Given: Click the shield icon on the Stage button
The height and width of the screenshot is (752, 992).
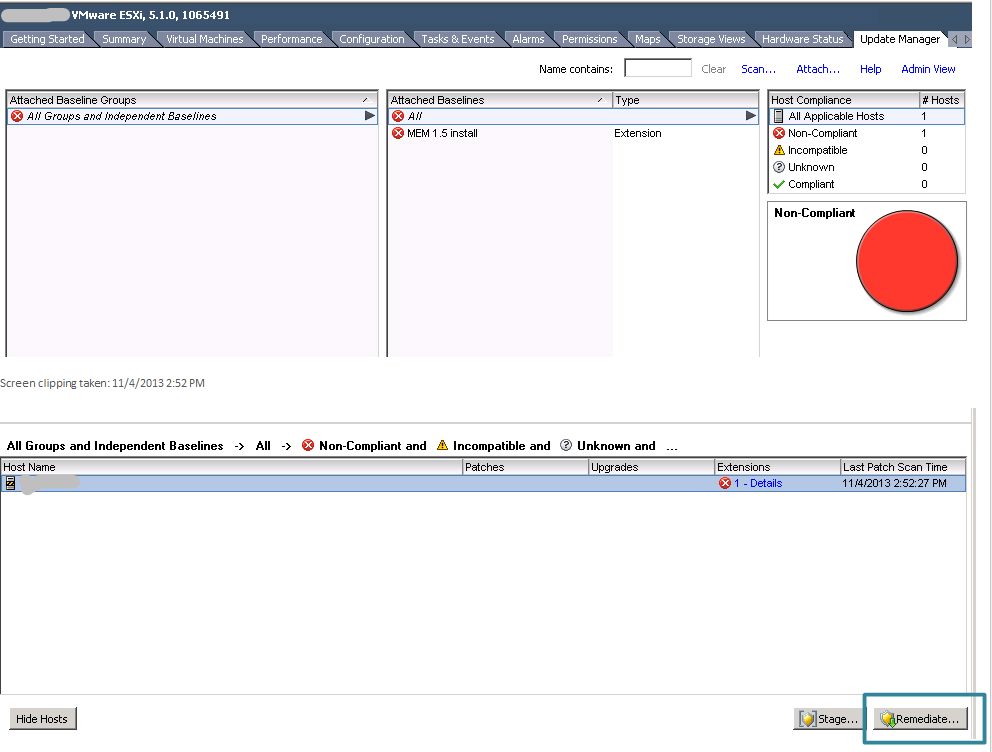Looking at the screenshot, I should point(807,719).
